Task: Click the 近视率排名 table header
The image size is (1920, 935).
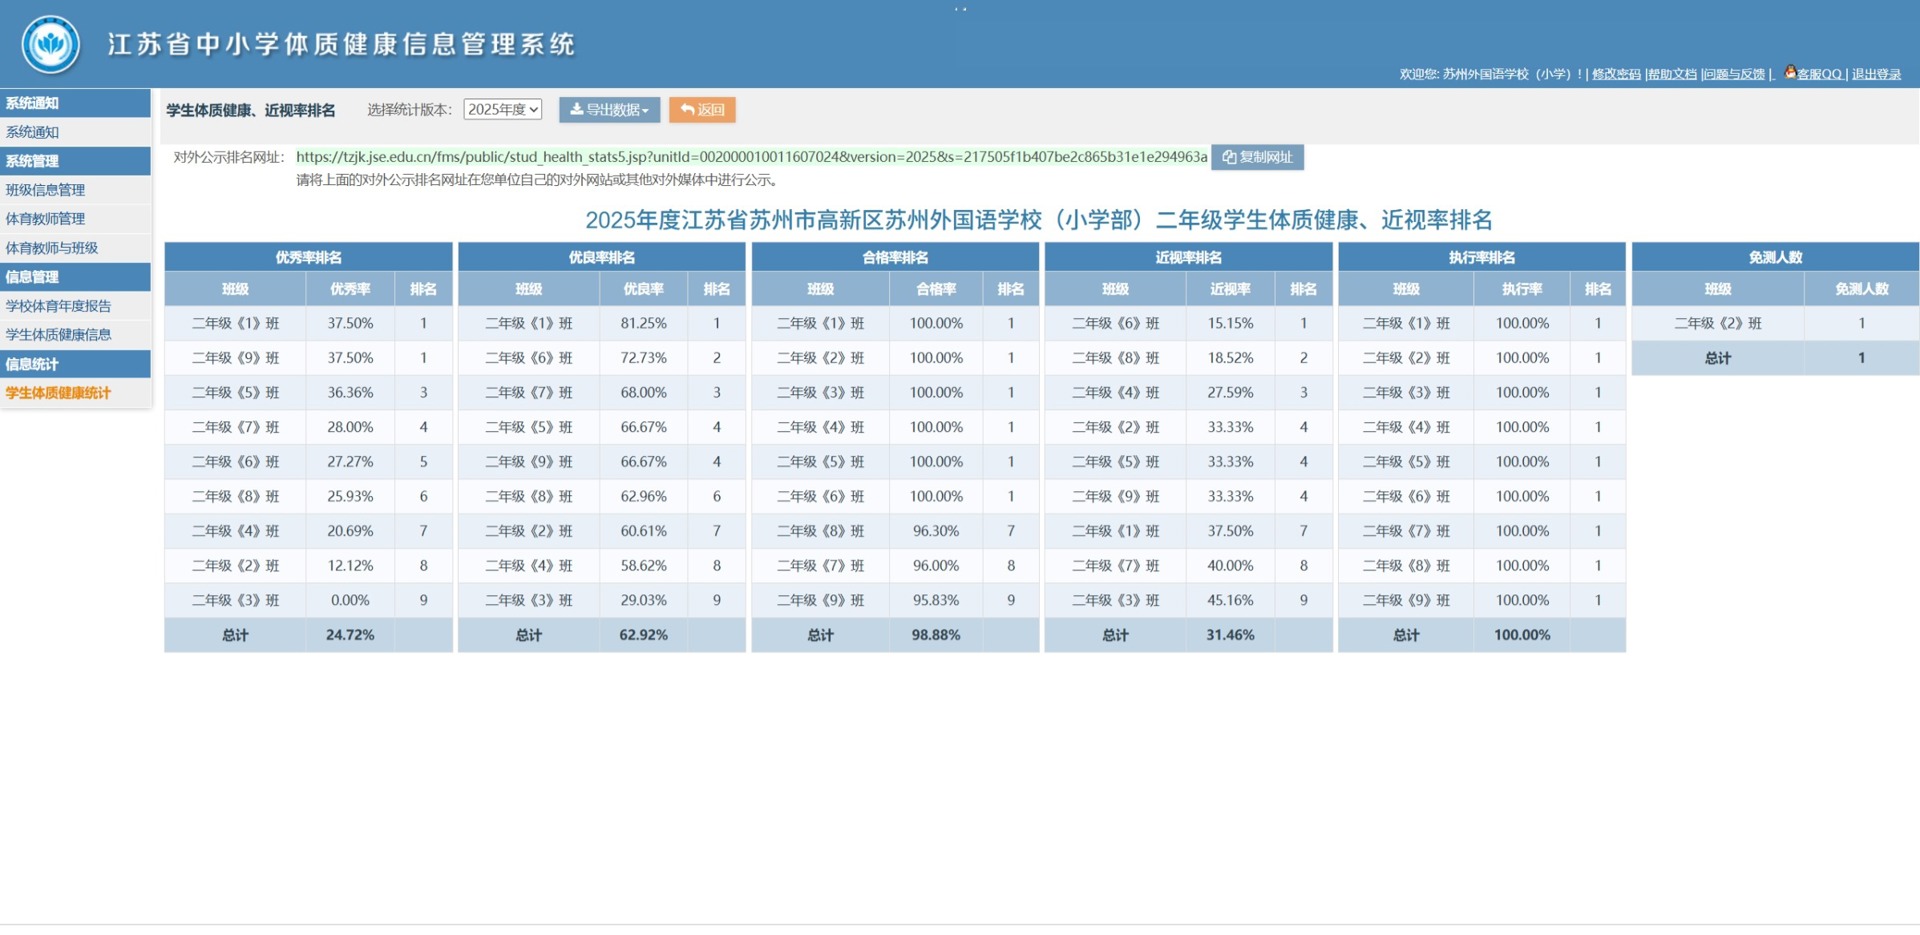Action: 1188,257
